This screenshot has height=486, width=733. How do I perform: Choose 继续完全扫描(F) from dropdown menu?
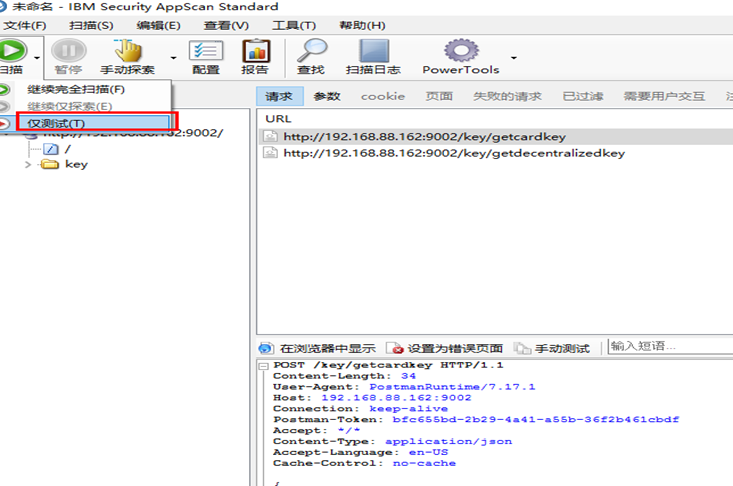76,89
